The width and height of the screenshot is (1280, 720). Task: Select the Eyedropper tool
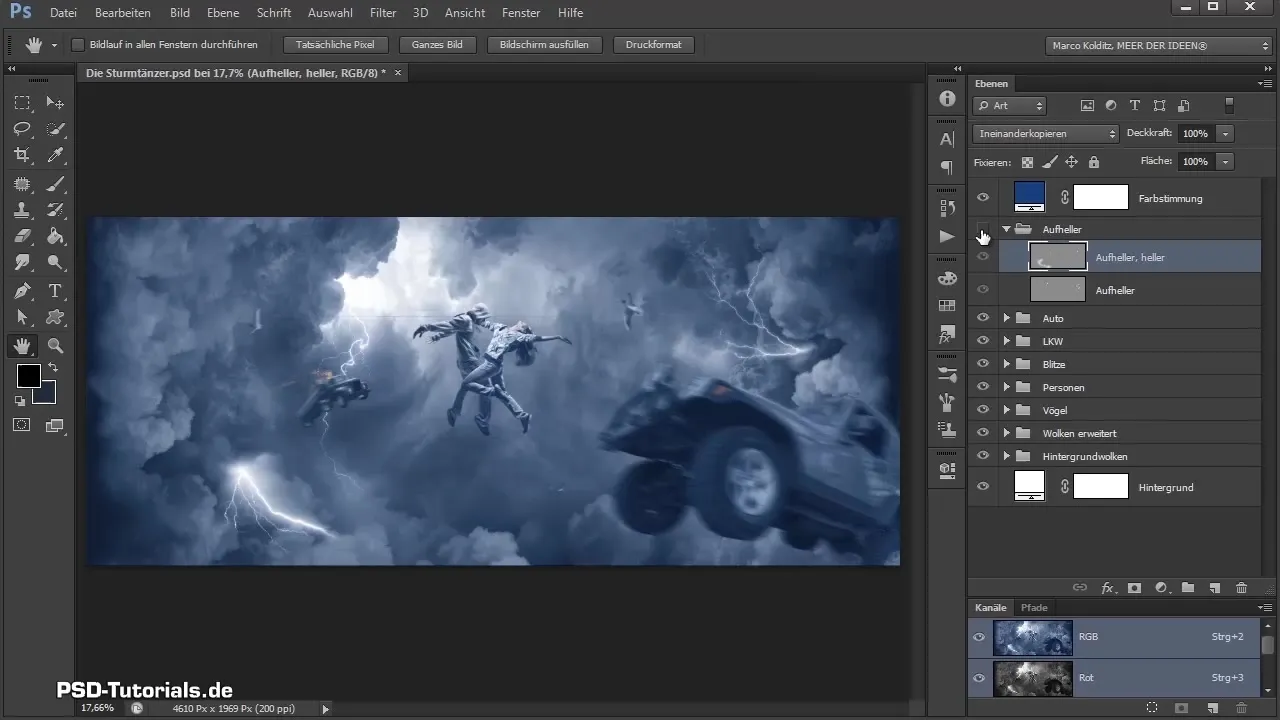coord(56,155)
